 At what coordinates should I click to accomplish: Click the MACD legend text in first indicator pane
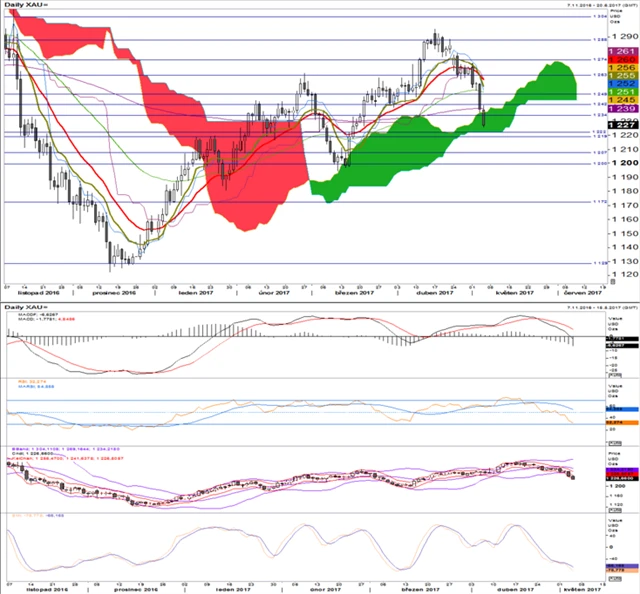pyautogui.click(x=46, y=317)
